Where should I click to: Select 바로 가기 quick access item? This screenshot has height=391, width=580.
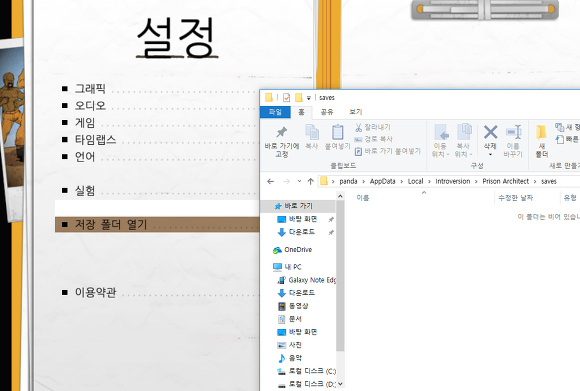(x=298, y=206)
